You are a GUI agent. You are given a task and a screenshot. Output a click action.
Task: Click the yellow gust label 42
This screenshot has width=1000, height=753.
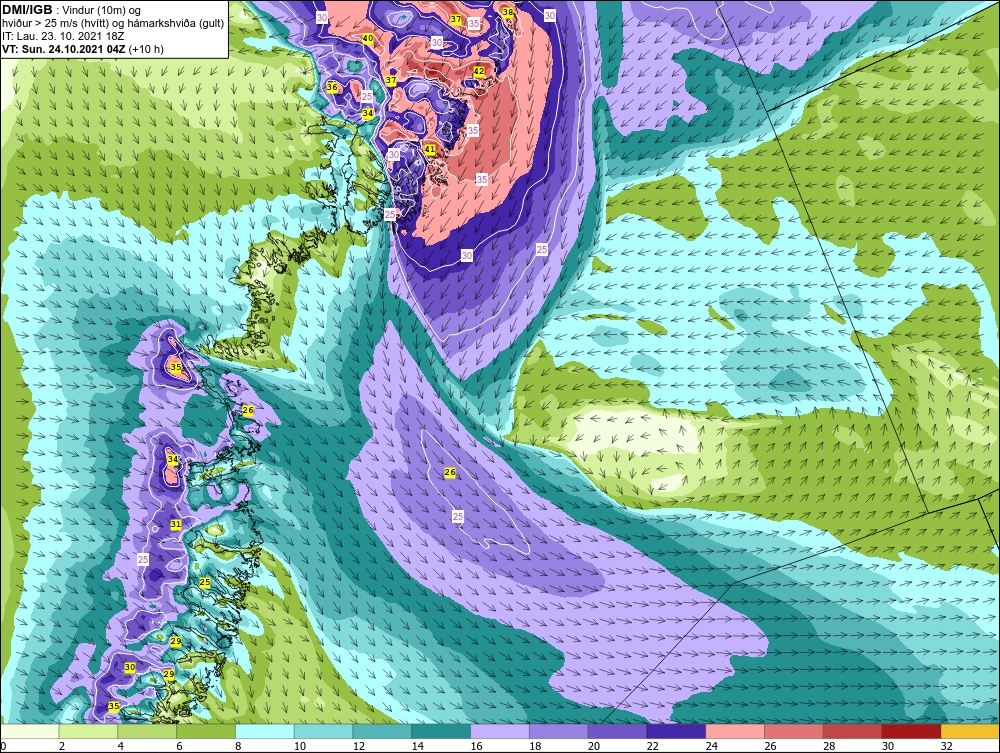click(479, 71)
